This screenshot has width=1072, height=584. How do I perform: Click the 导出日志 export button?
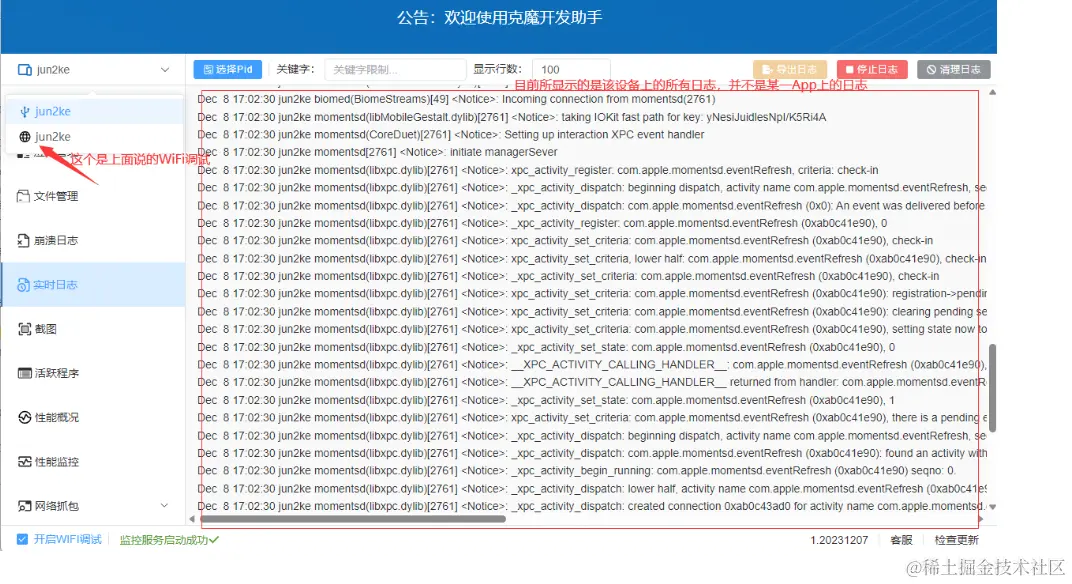click(x=790, y=69)
